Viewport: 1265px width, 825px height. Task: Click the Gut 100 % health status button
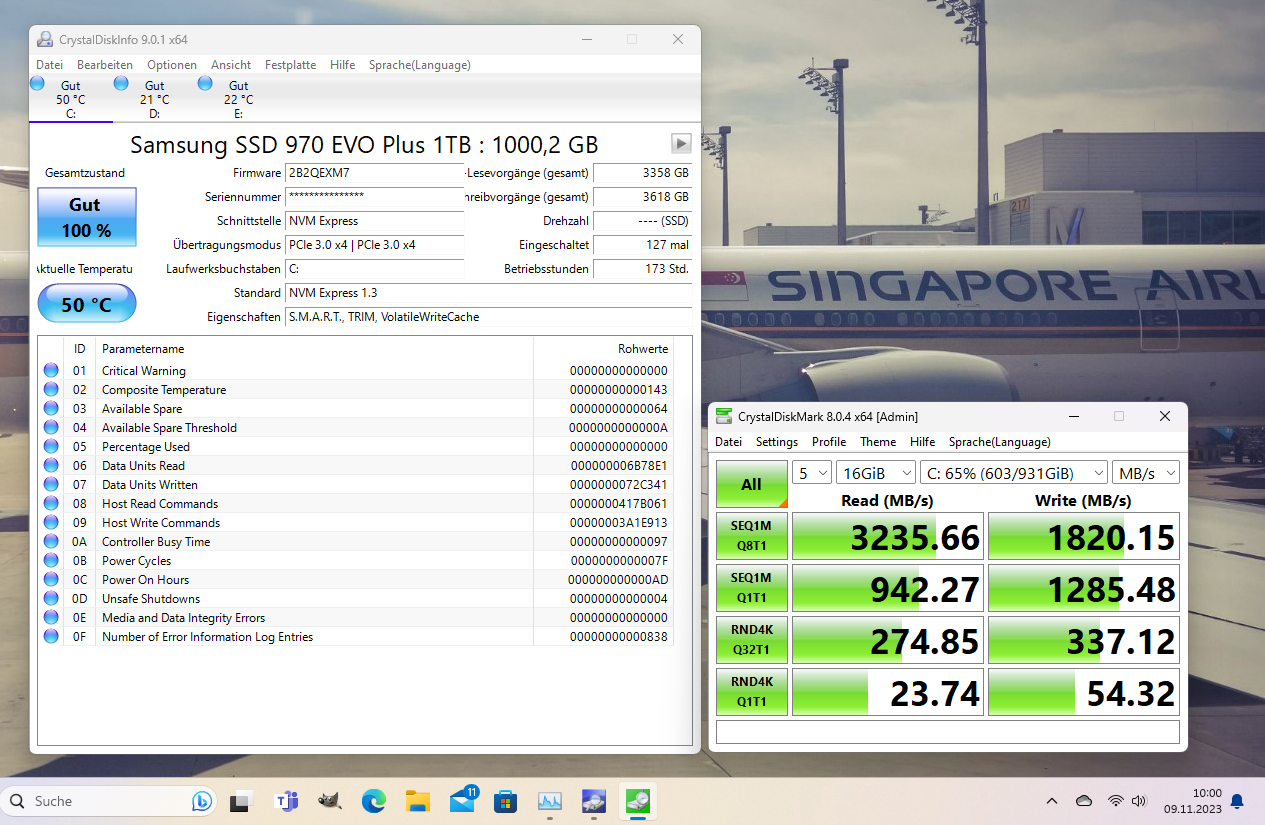click(x=86, y=217)
